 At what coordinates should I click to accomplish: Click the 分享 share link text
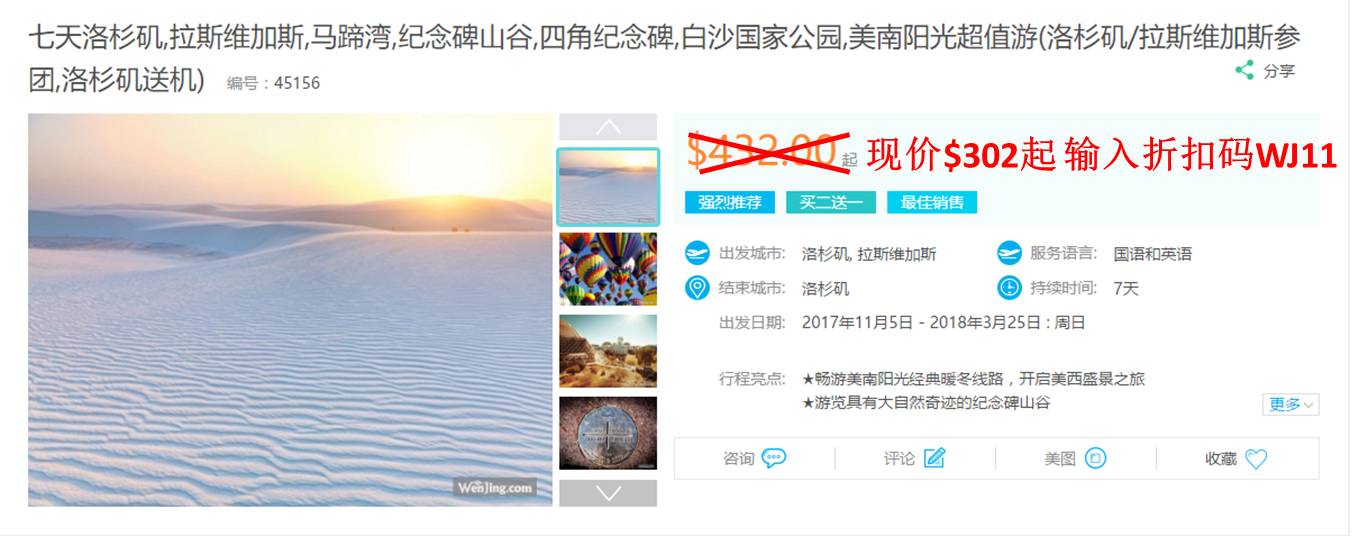(1279, 71)
